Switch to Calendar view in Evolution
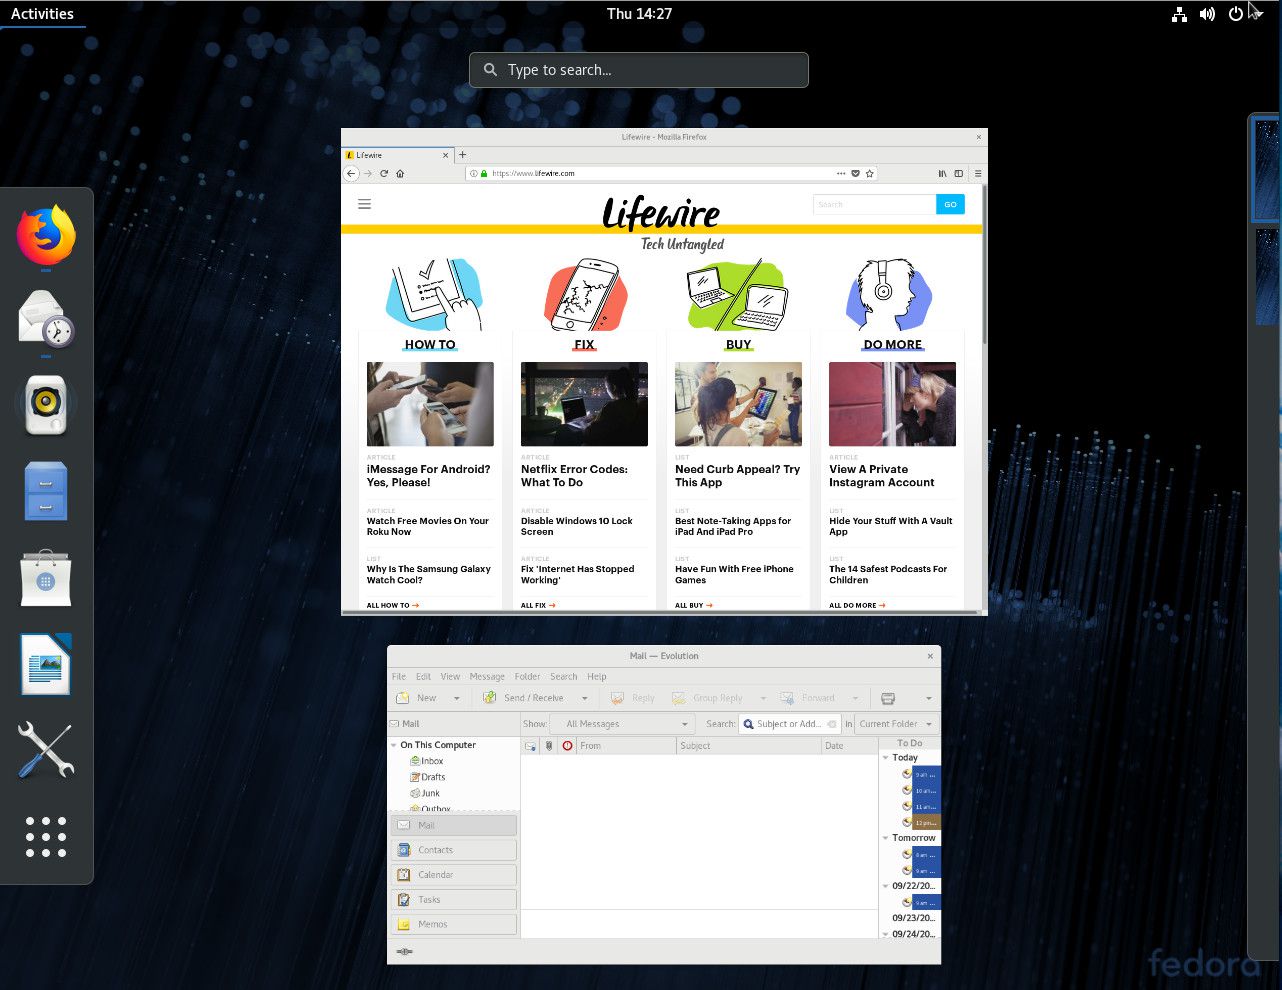The height and width of the screenshot is (990, 1282). coord(454,875)
